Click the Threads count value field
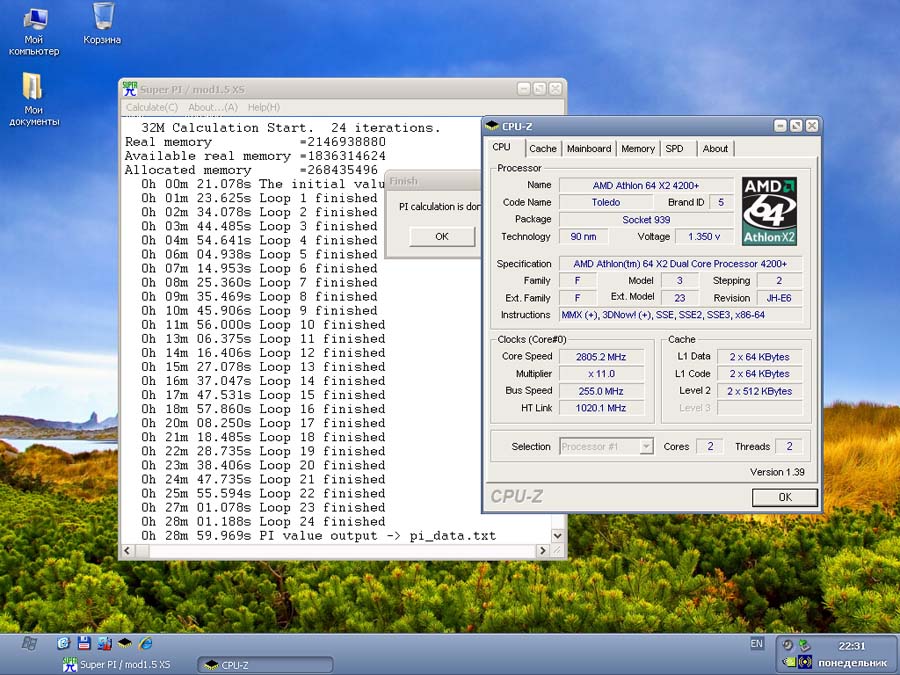This screenshot has height=675, width=900. click(x=789, y=447)
